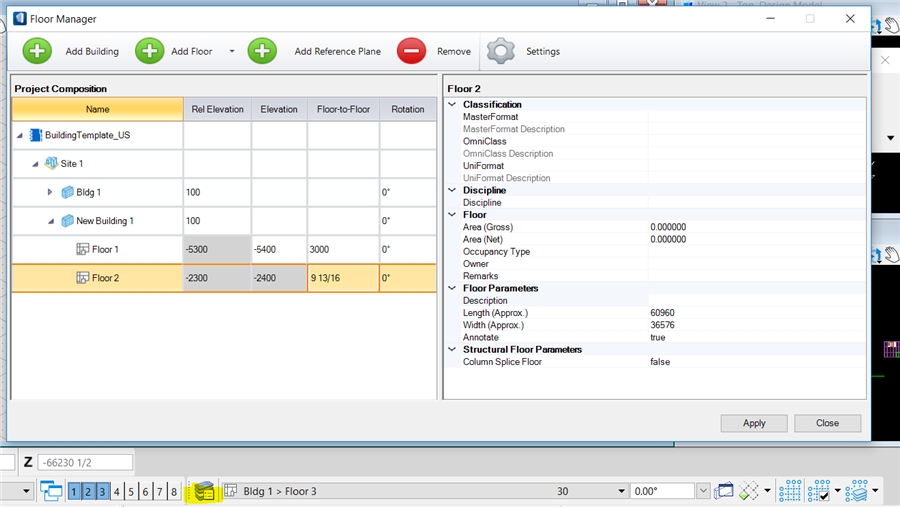Collapse the Site 1 tree node
Viewport: 900px width, 507px height.
(36, 164)
